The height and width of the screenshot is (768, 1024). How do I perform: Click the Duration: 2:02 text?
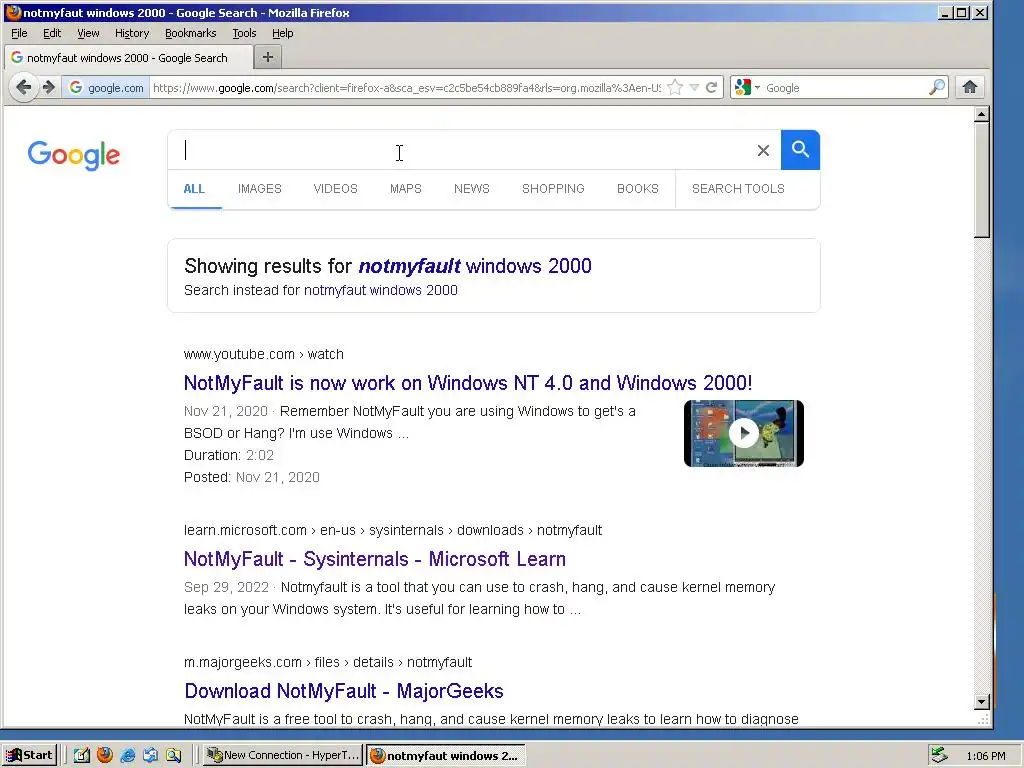[229, 455]
